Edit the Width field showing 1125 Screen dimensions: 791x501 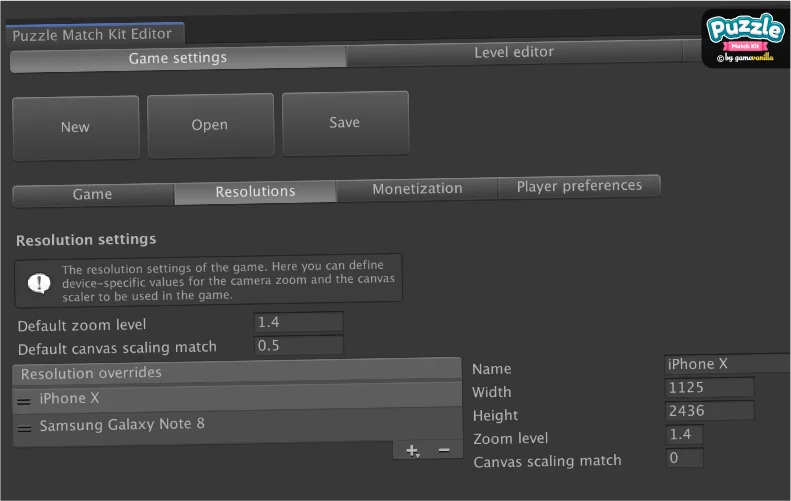(710, 387)
